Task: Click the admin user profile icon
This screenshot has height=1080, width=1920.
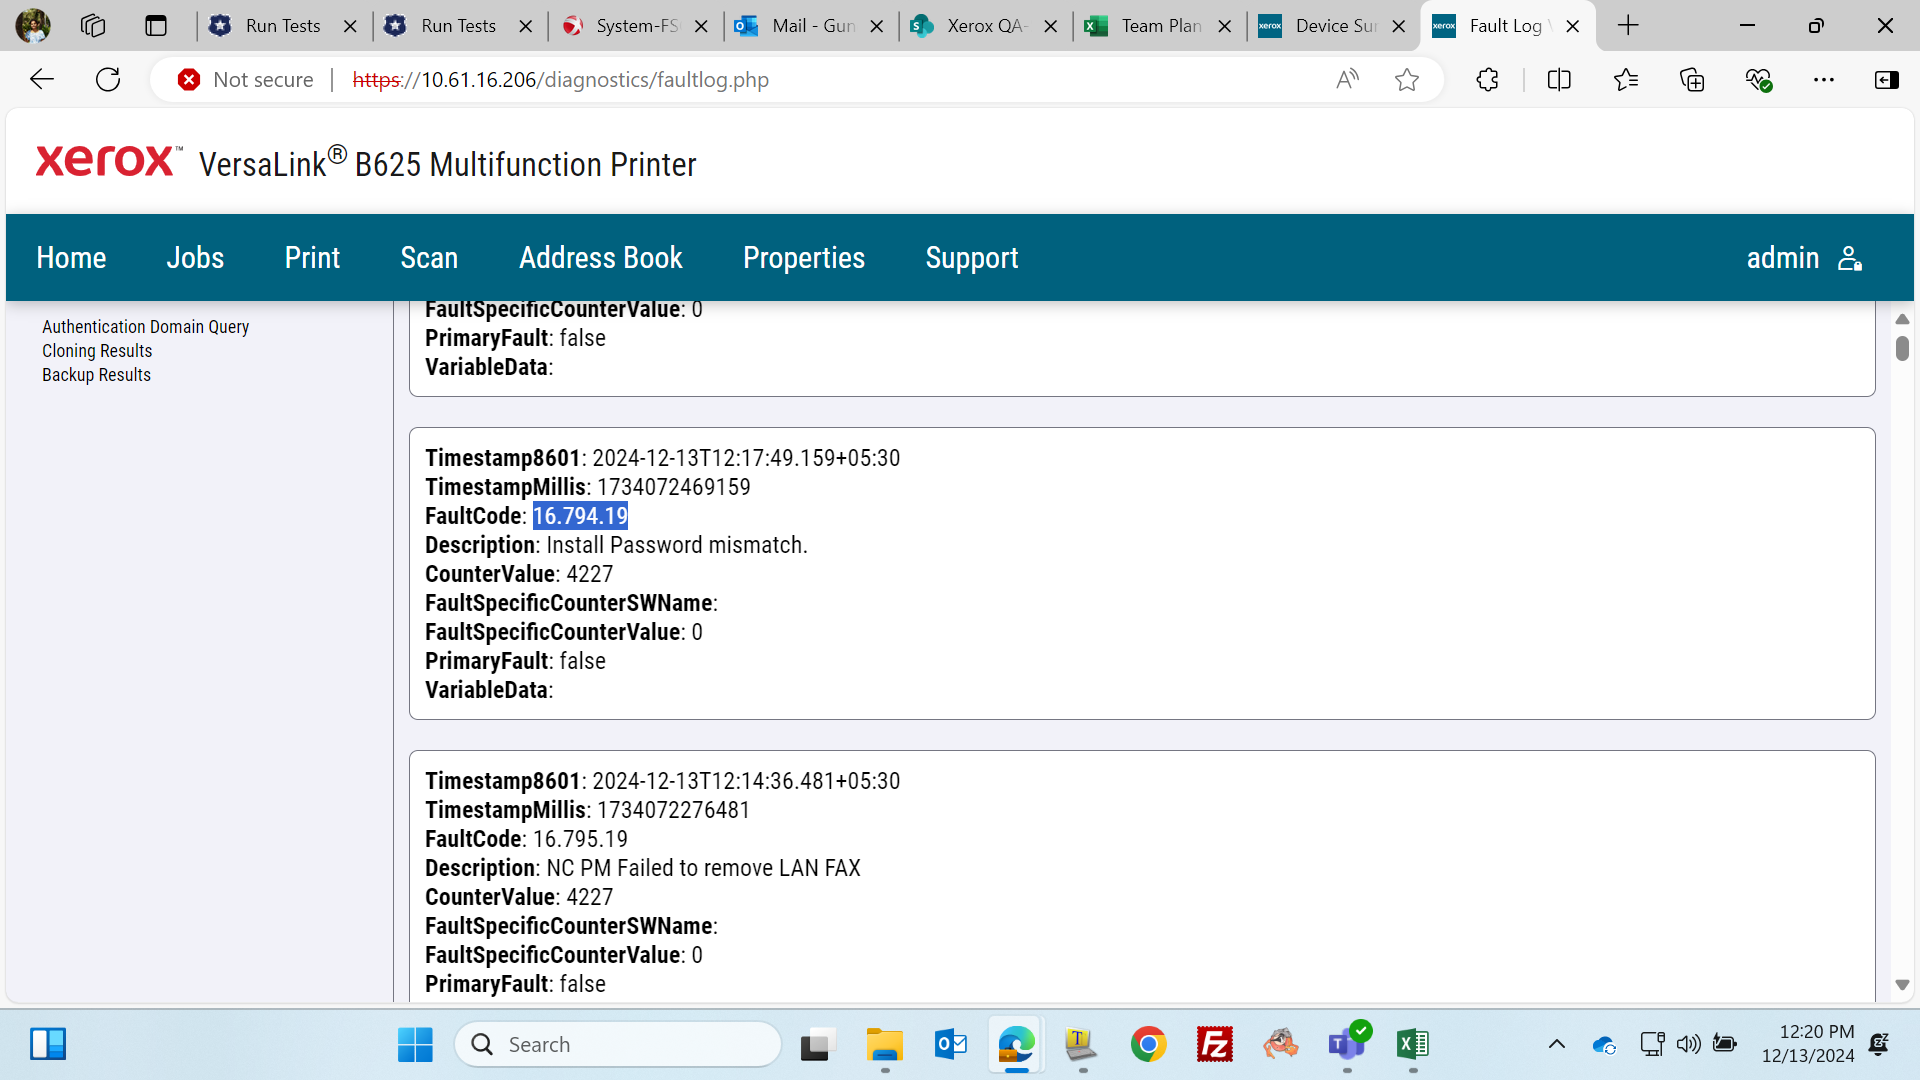Action: [1850, 258]
